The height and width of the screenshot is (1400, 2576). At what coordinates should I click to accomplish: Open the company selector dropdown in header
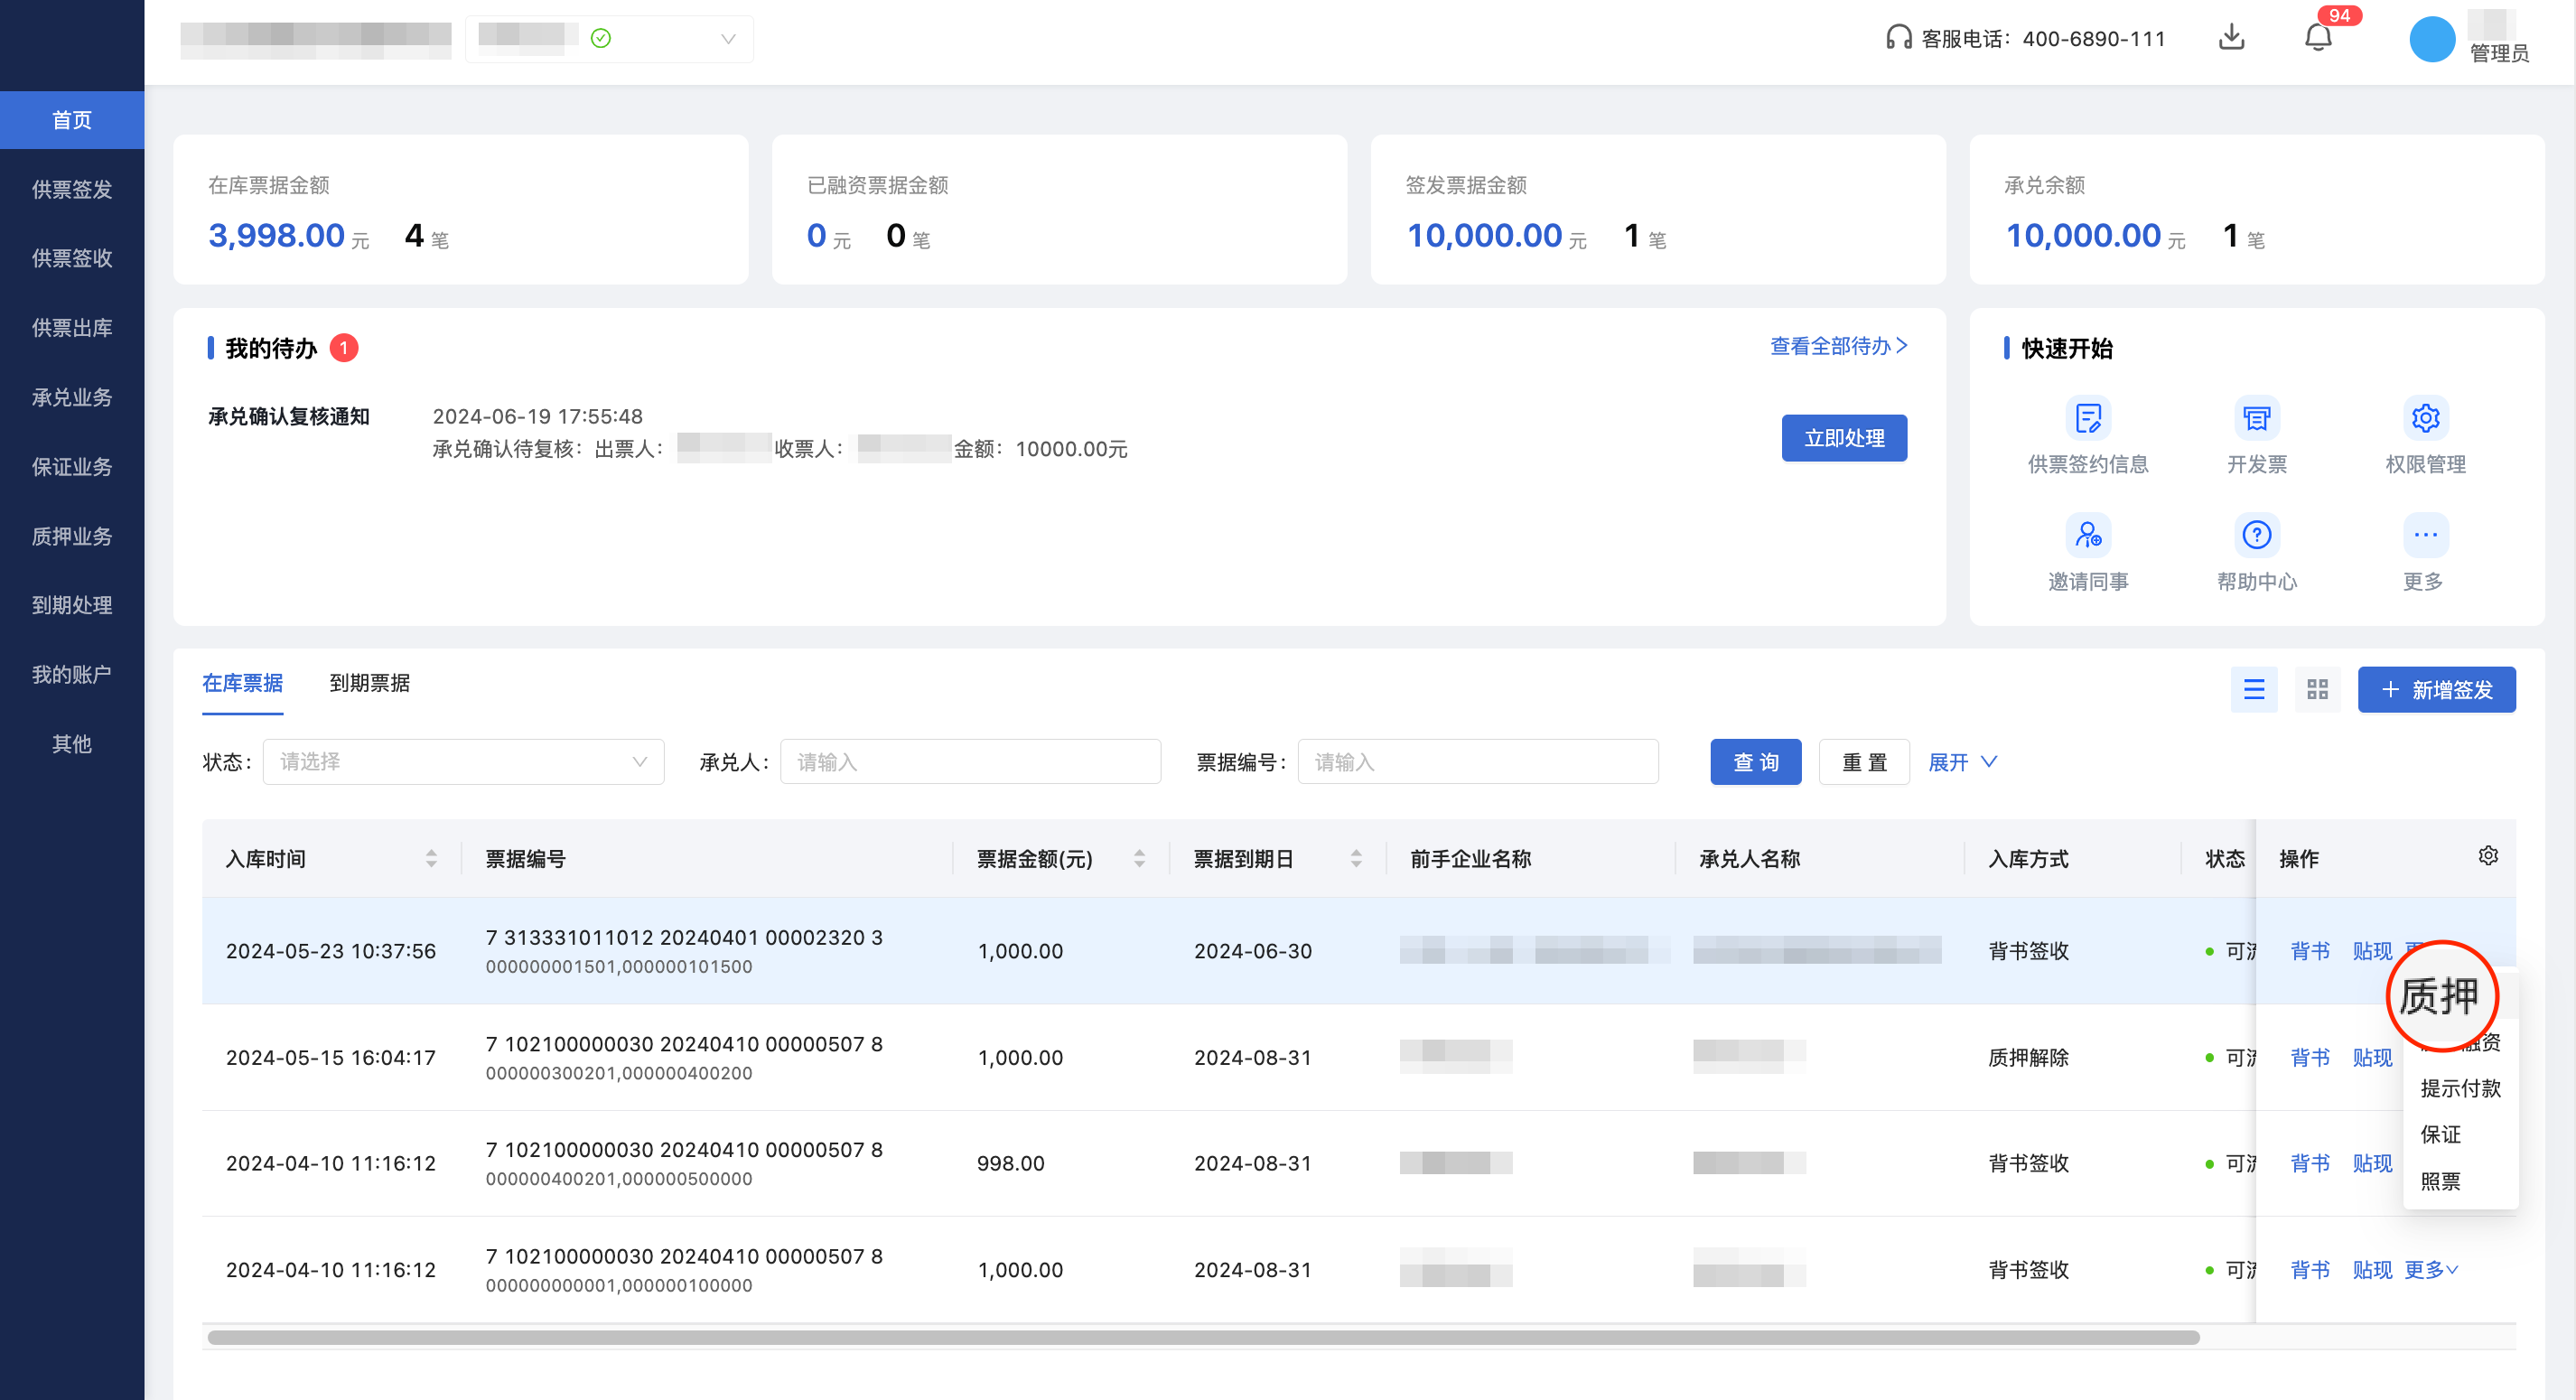[609, 39]
